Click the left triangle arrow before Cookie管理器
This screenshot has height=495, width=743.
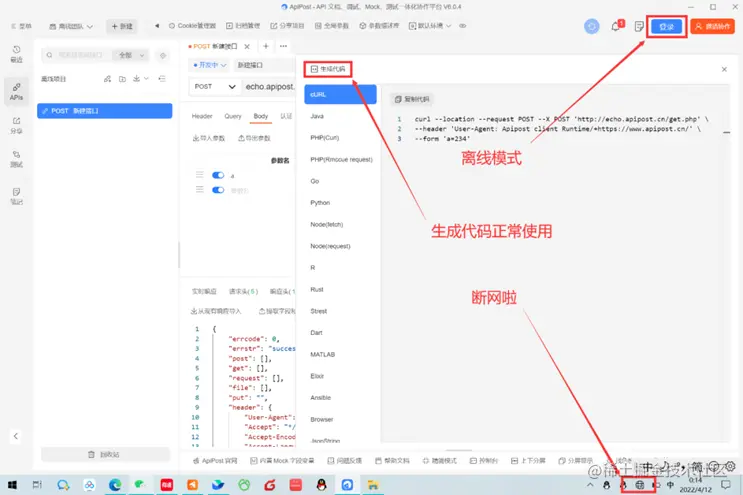[x=157, y=26]
